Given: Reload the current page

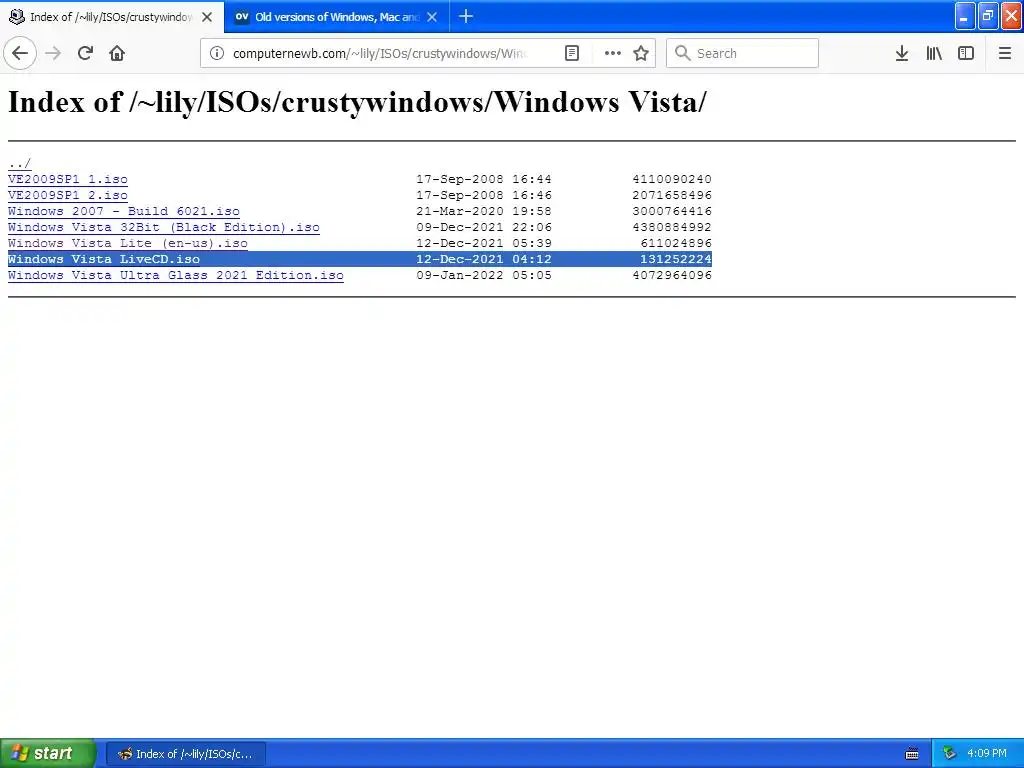Looking at the screenshot, I should click(85, 54).
